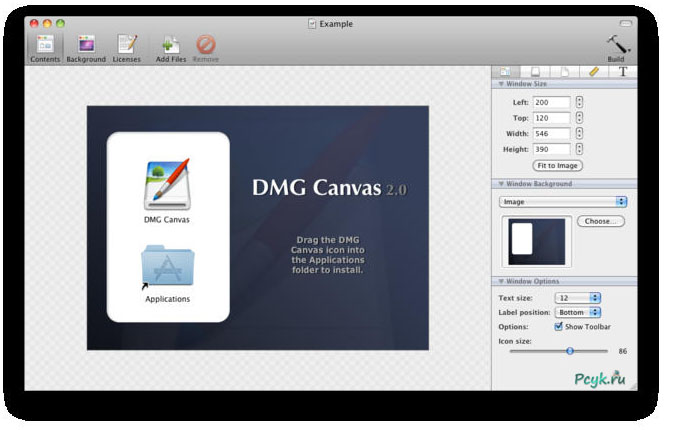677x430 pixels.
Task: Click the Build hammer icon
Action: pyautogui.click(x=616, y=44)
